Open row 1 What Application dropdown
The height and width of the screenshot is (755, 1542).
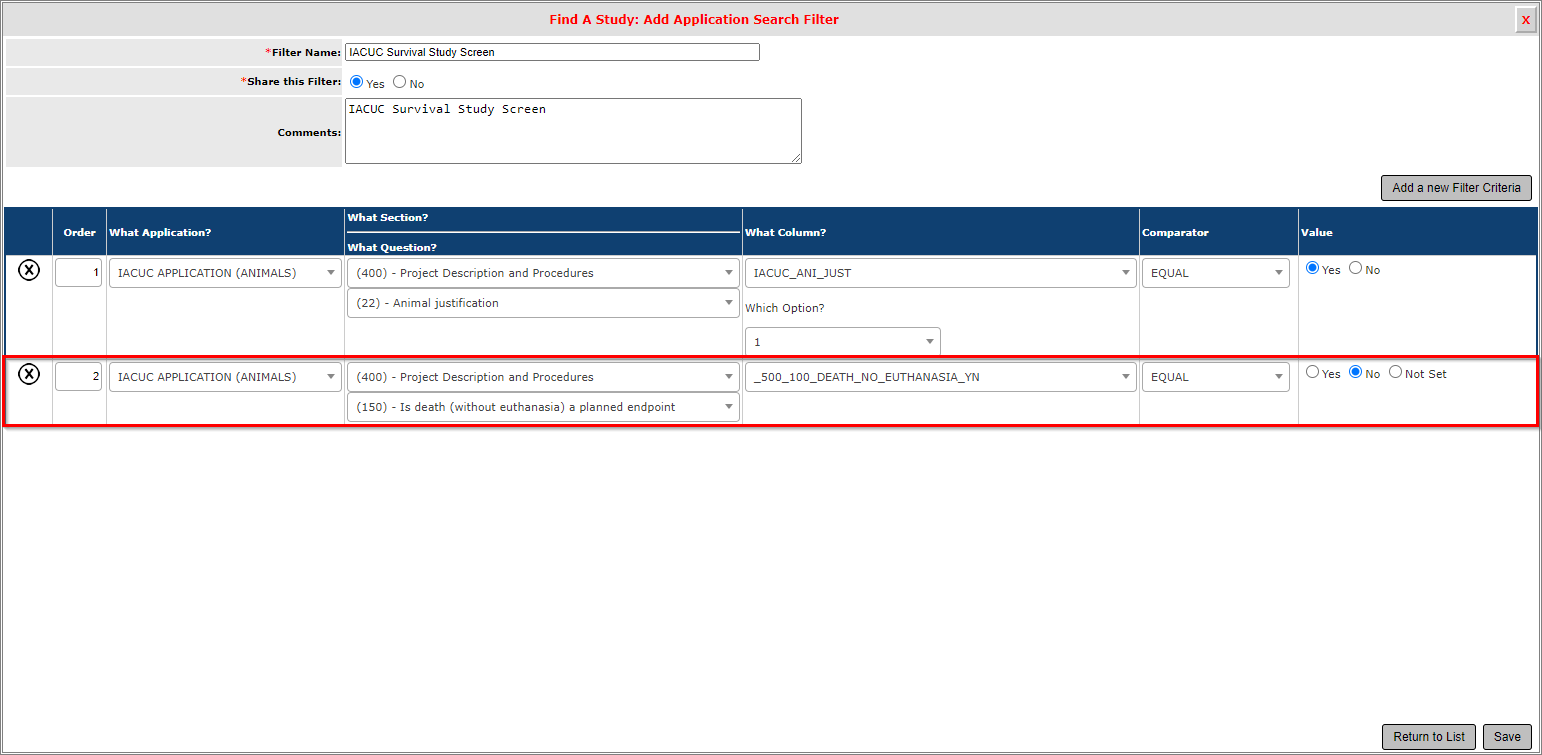[225, 273]
